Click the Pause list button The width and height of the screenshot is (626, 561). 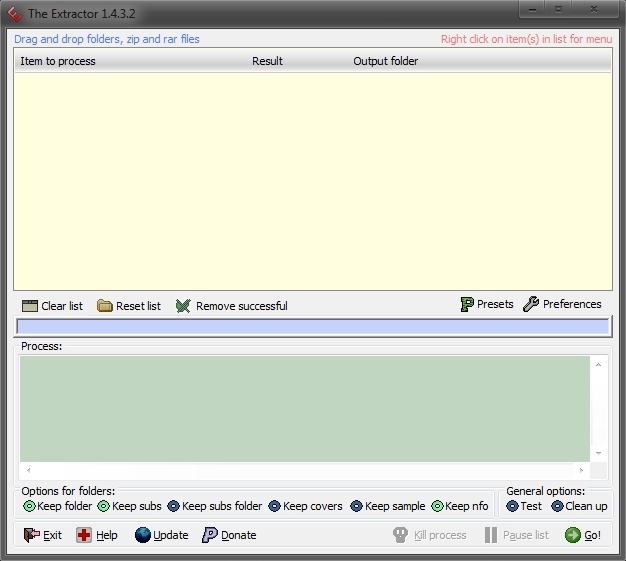[x=517, y=535]
